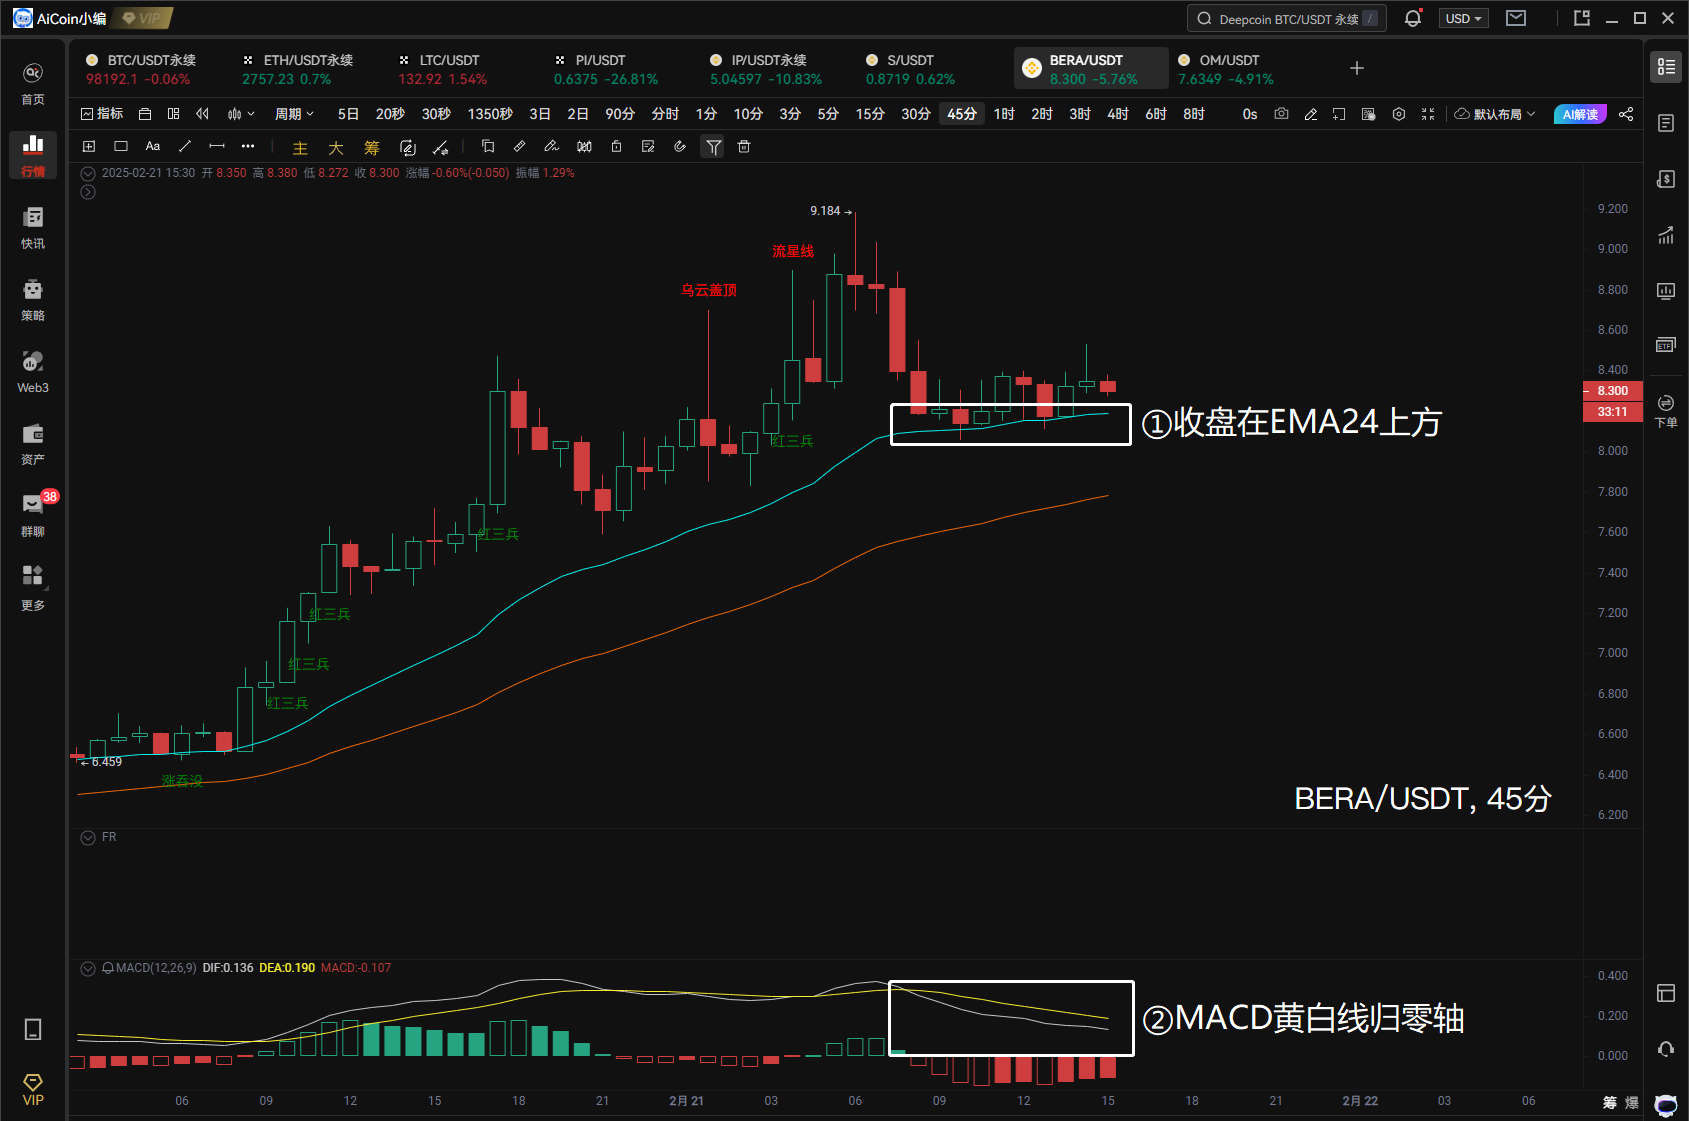Toggle the alert bell on MACD indicator
Image resolution: width=1689 pixels, height=1121 pixels.
point(108,968)
